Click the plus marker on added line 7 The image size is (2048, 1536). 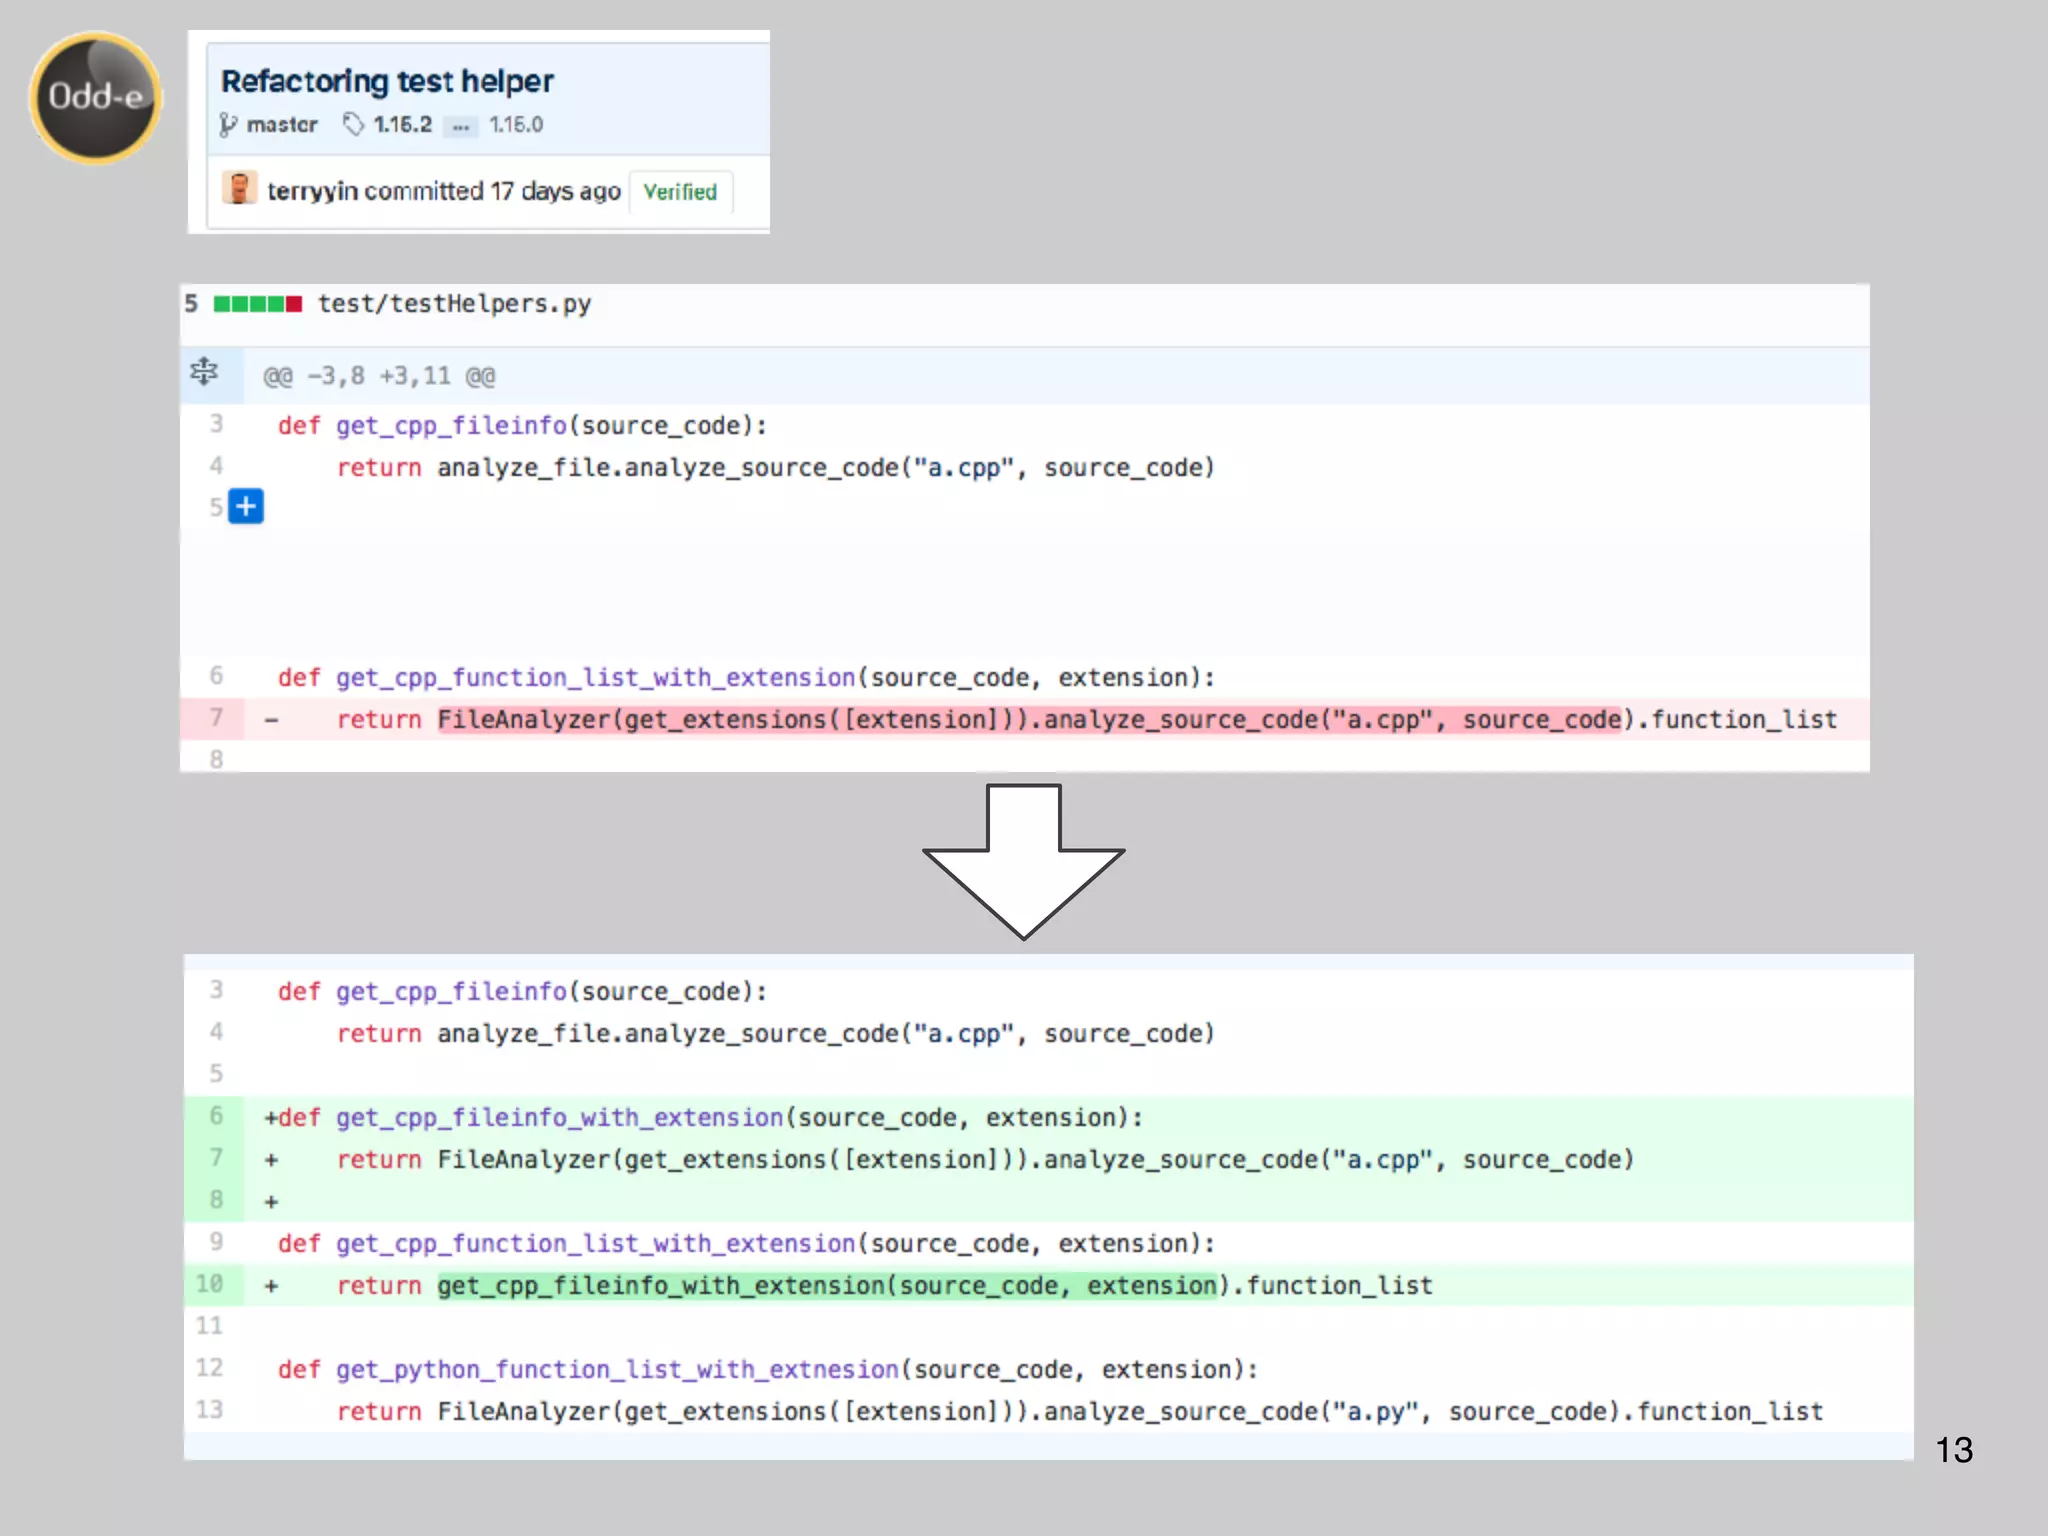point(271,1160)
